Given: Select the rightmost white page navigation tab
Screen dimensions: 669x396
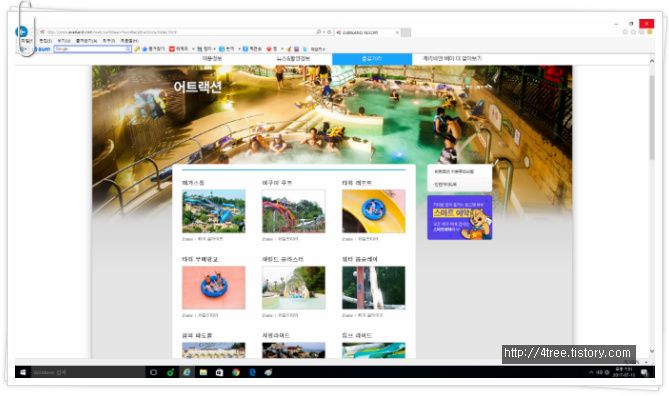Looking at the screenshot, I should click(452, 59).
